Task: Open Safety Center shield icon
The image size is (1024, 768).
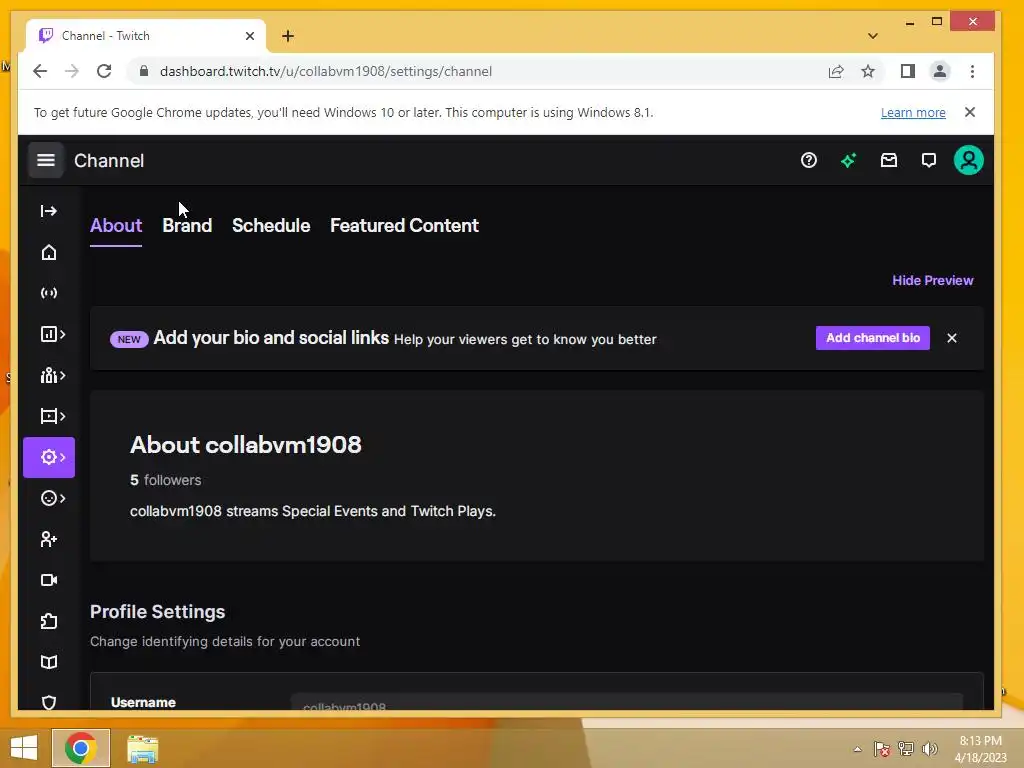Action: pos(49,702)
